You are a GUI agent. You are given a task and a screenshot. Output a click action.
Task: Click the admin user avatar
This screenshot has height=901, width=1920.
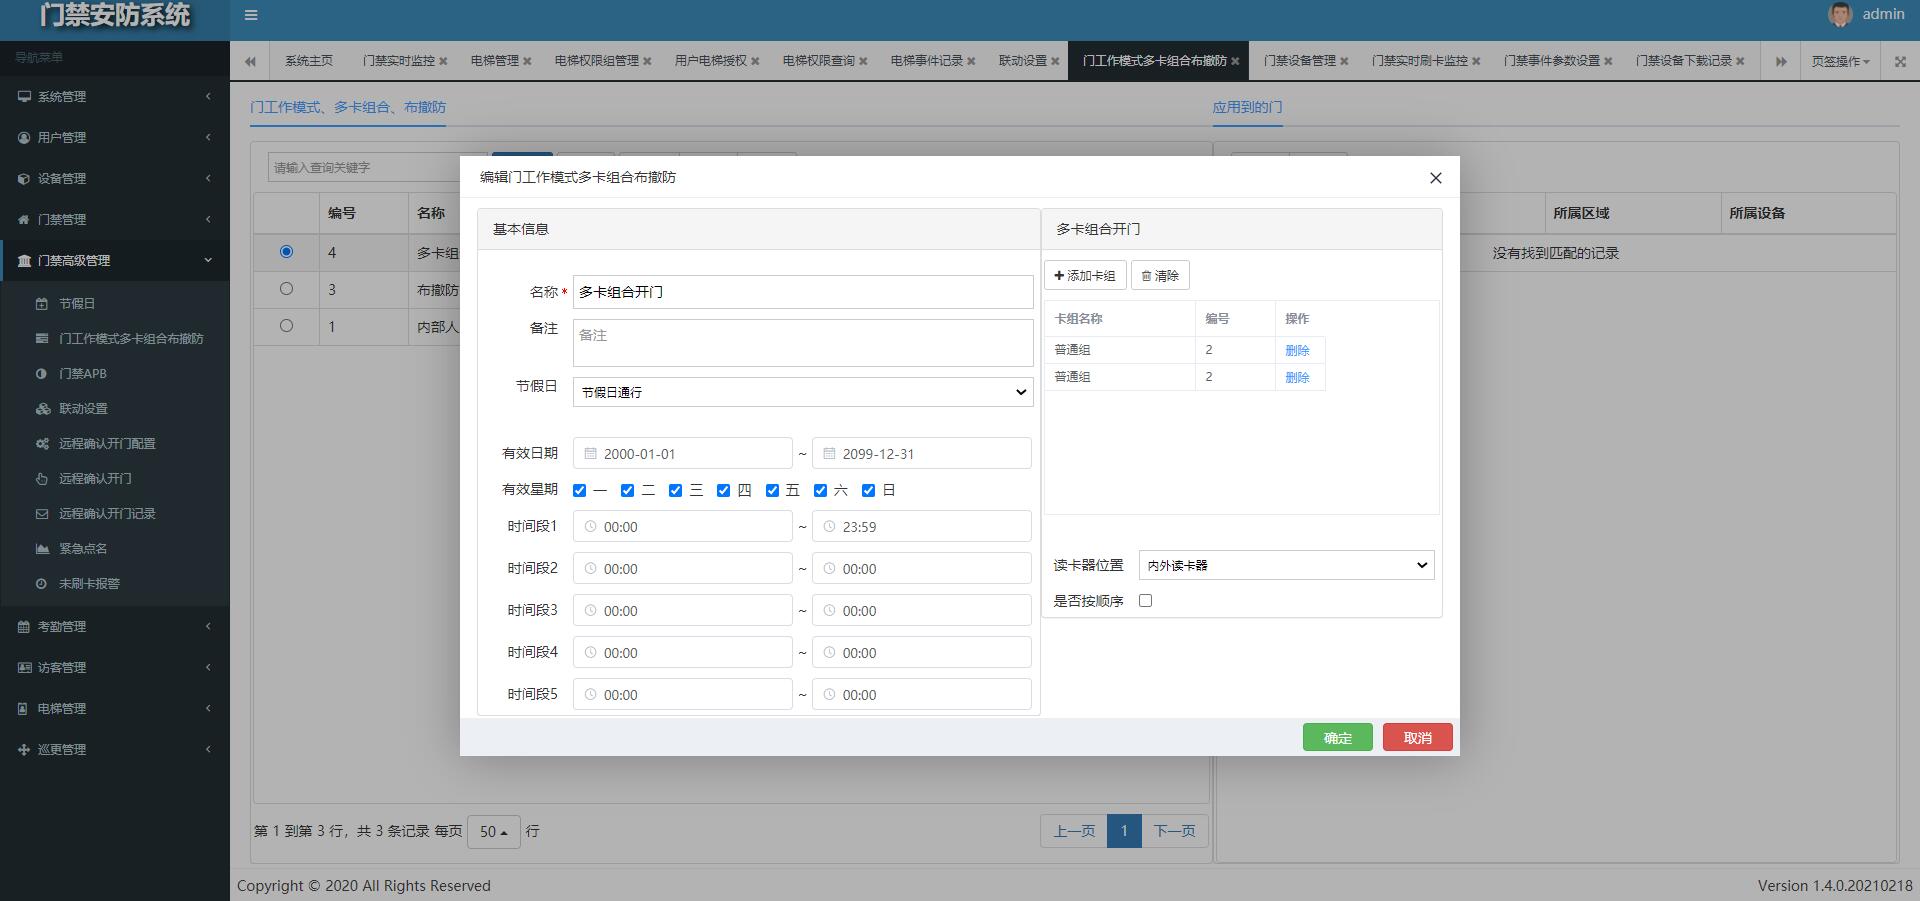click(1840, 14)
